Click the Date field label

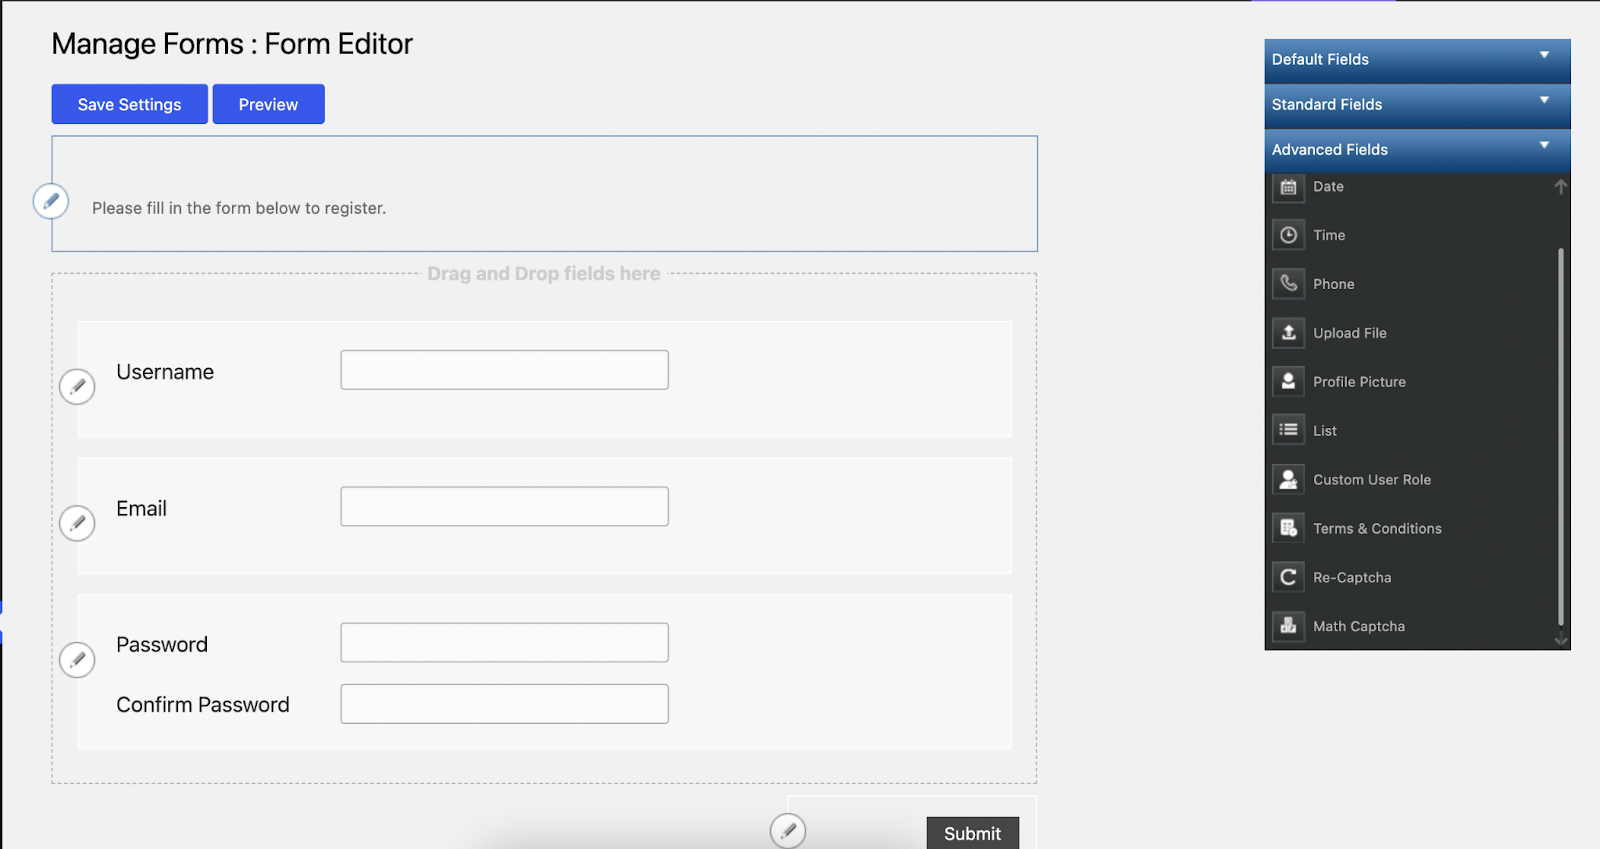pos(1328,187)
